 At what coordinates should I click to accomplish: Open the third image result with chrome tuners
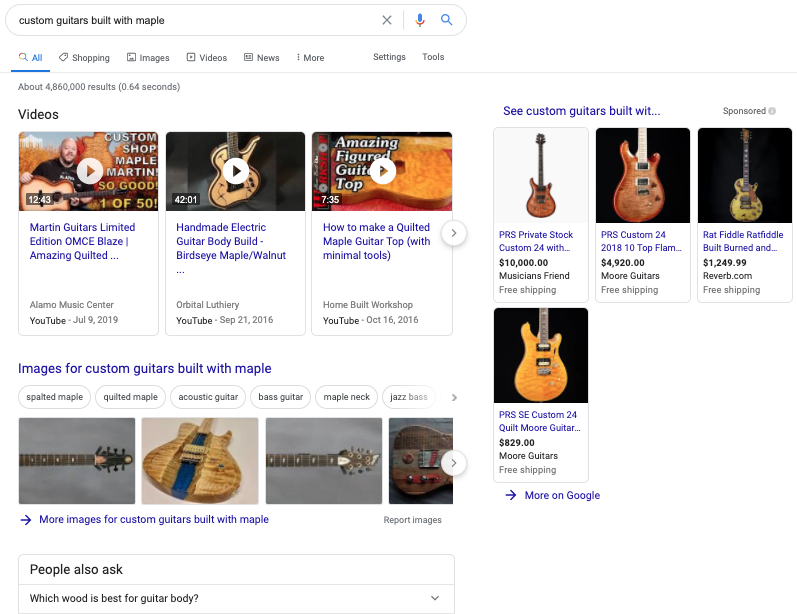point(324,461)
